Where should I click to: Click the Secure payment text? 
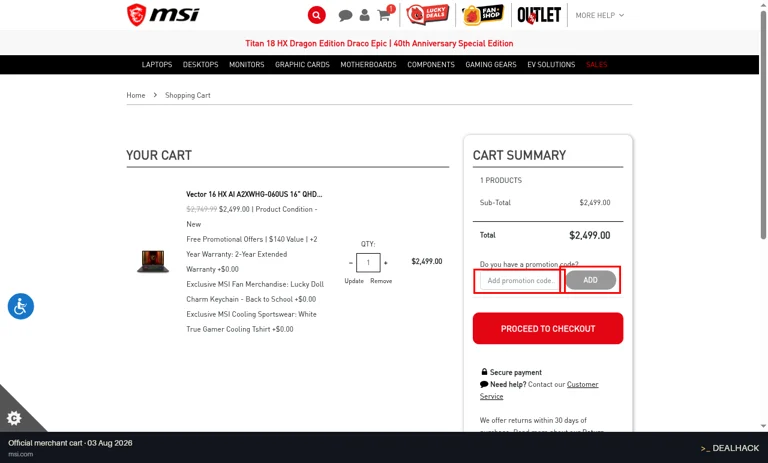click(516, 372)
